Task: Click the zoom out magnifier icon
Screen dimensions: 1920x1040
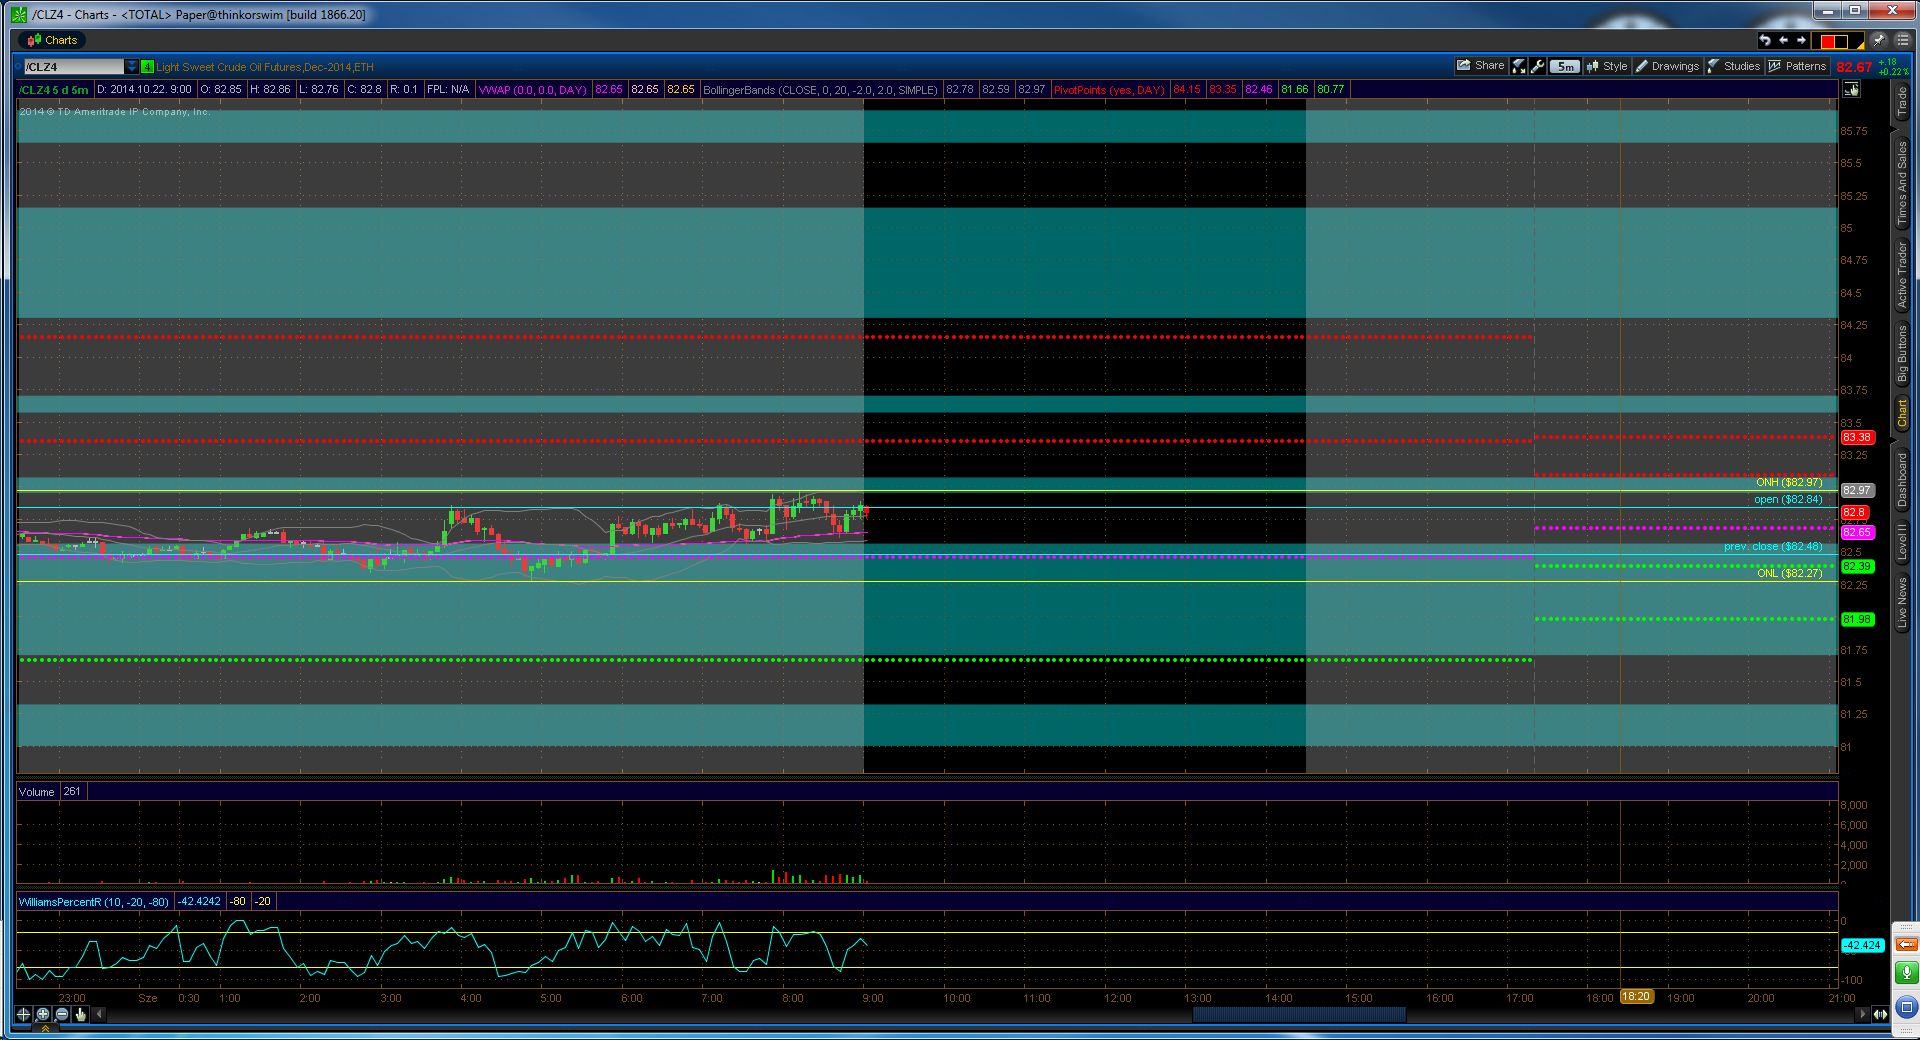Action: pyautogui.click(x=62, y=1014)
